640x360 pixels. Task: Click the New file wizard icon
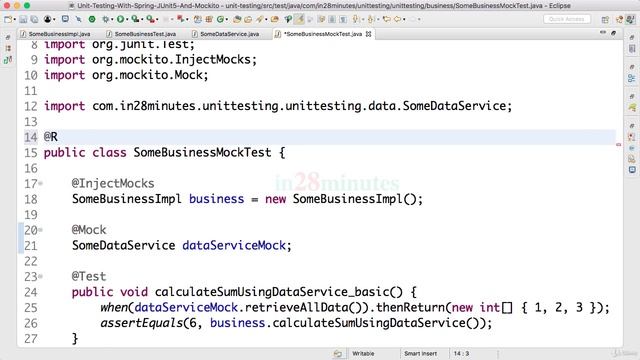pyautogui.click(x=8, y=19)
